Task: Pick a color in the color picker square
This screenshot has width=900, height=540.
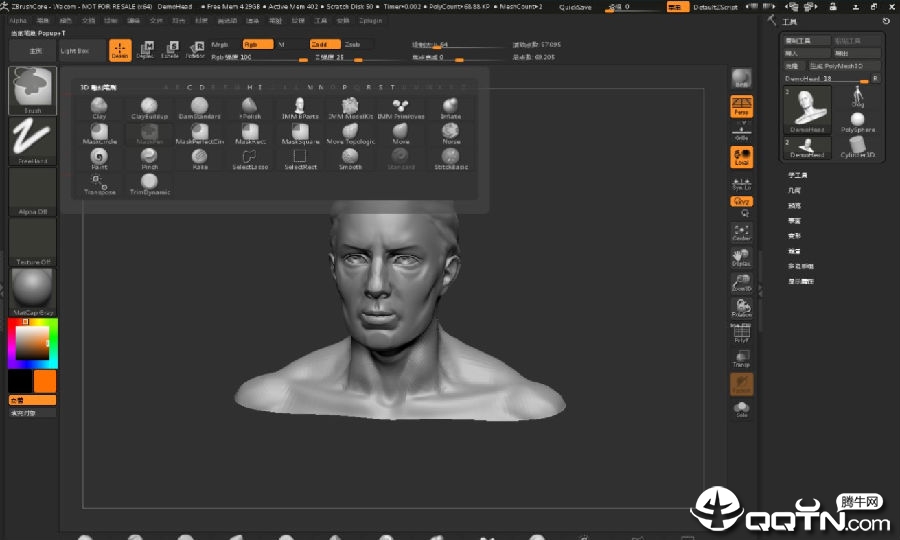Action: [32, 343]
